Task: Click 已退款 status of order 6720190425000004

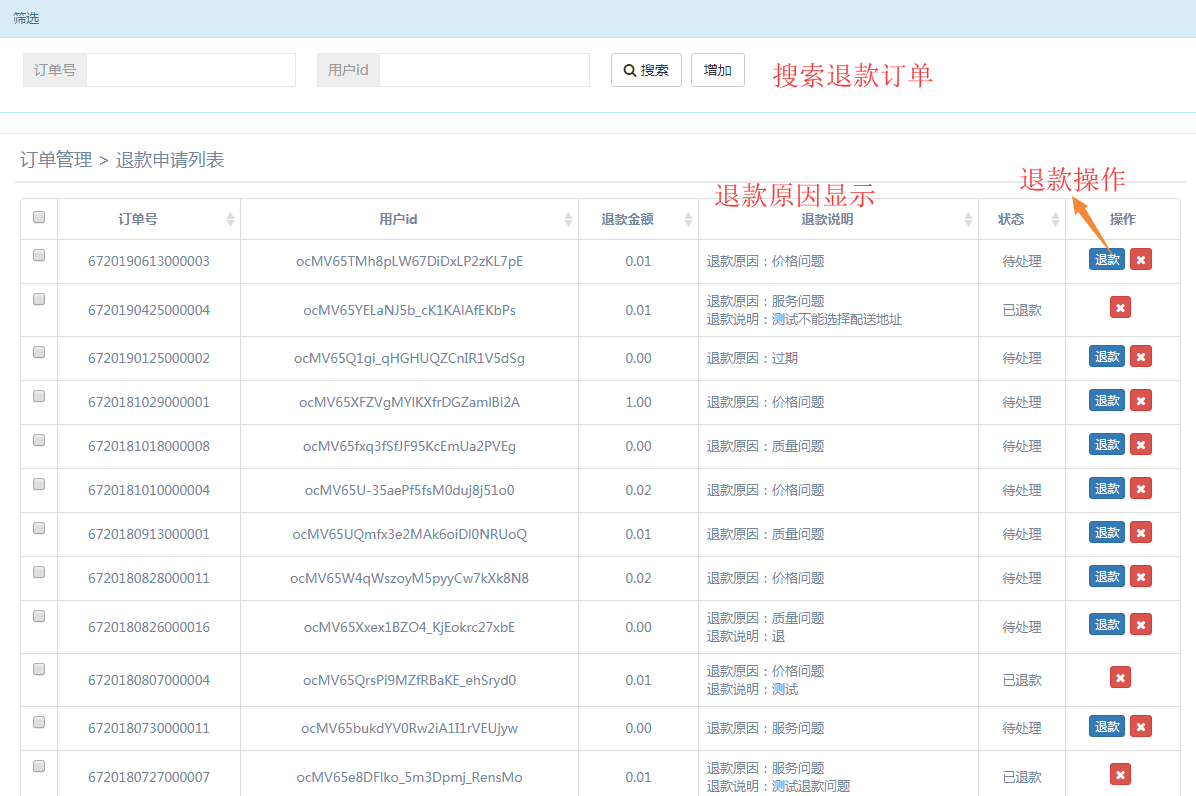Action: click(x=1022, y=310)
